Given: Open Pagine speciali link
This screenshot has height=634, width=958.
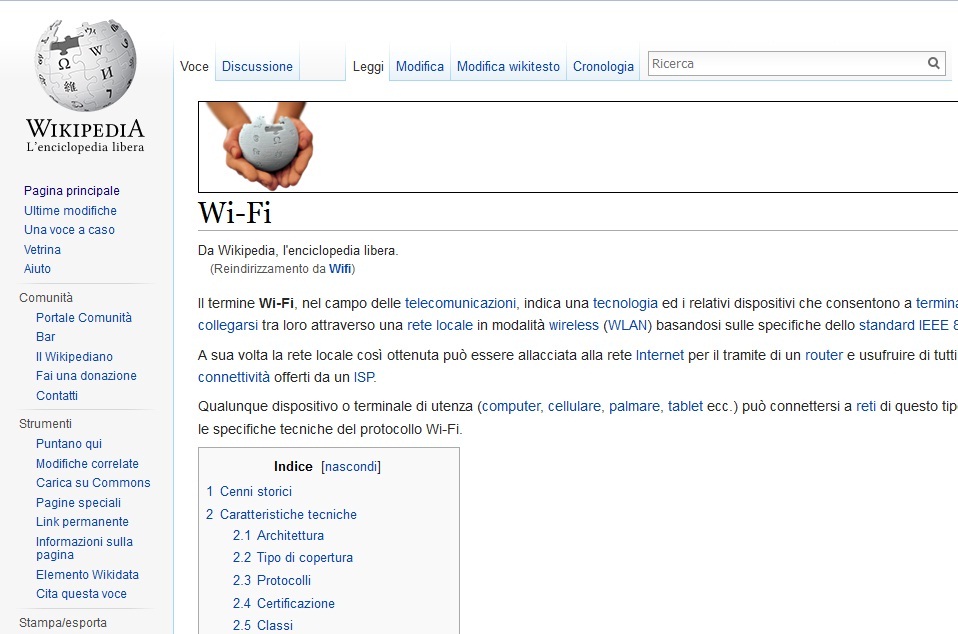Looking at the screenshot, I should (78, 503).
